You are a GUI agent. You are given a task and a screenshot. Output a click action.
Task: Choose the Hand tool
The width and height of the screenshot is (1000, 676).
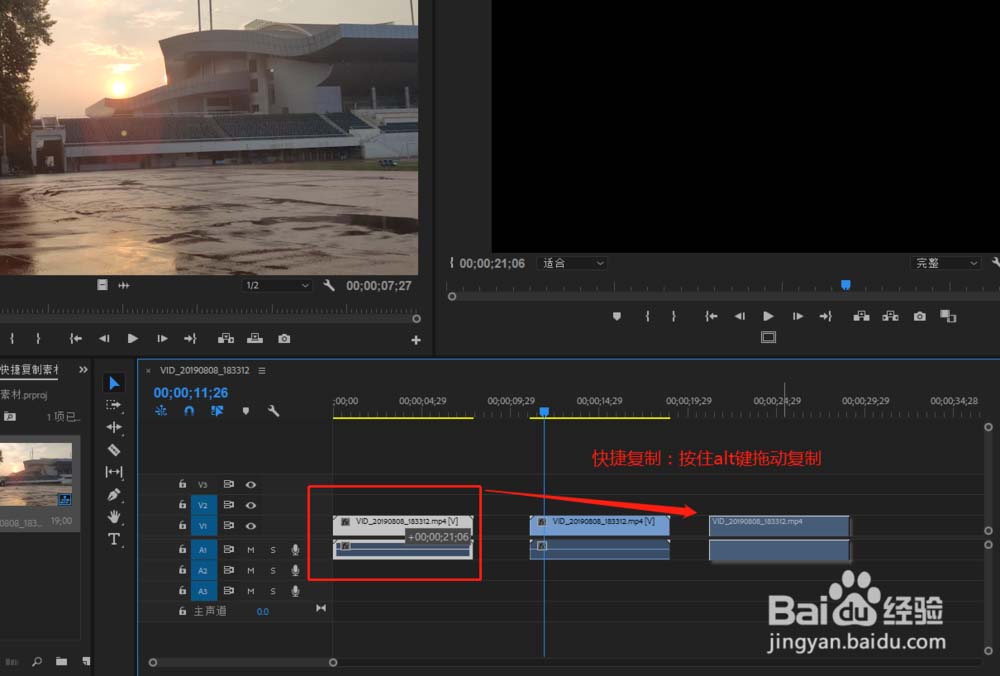click(x=114, y=517)
